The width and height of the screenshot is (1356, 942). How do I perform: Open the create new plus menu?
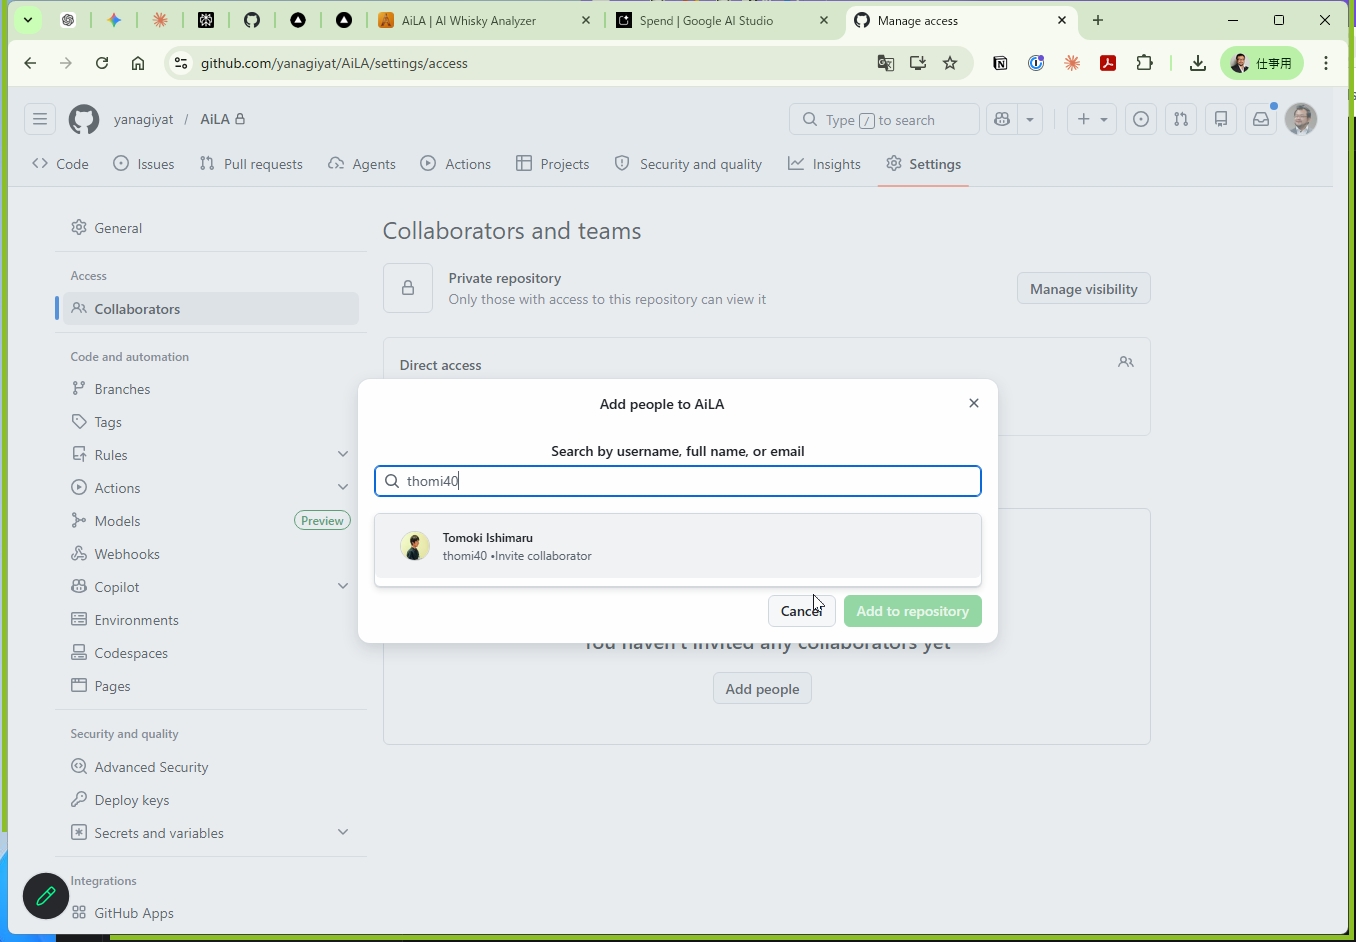click(x=1092, y=120)
